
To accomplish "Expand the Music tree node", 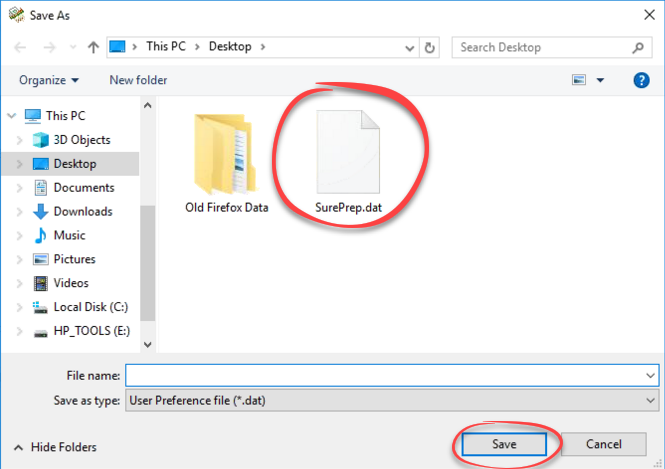I will click(20, 235).
